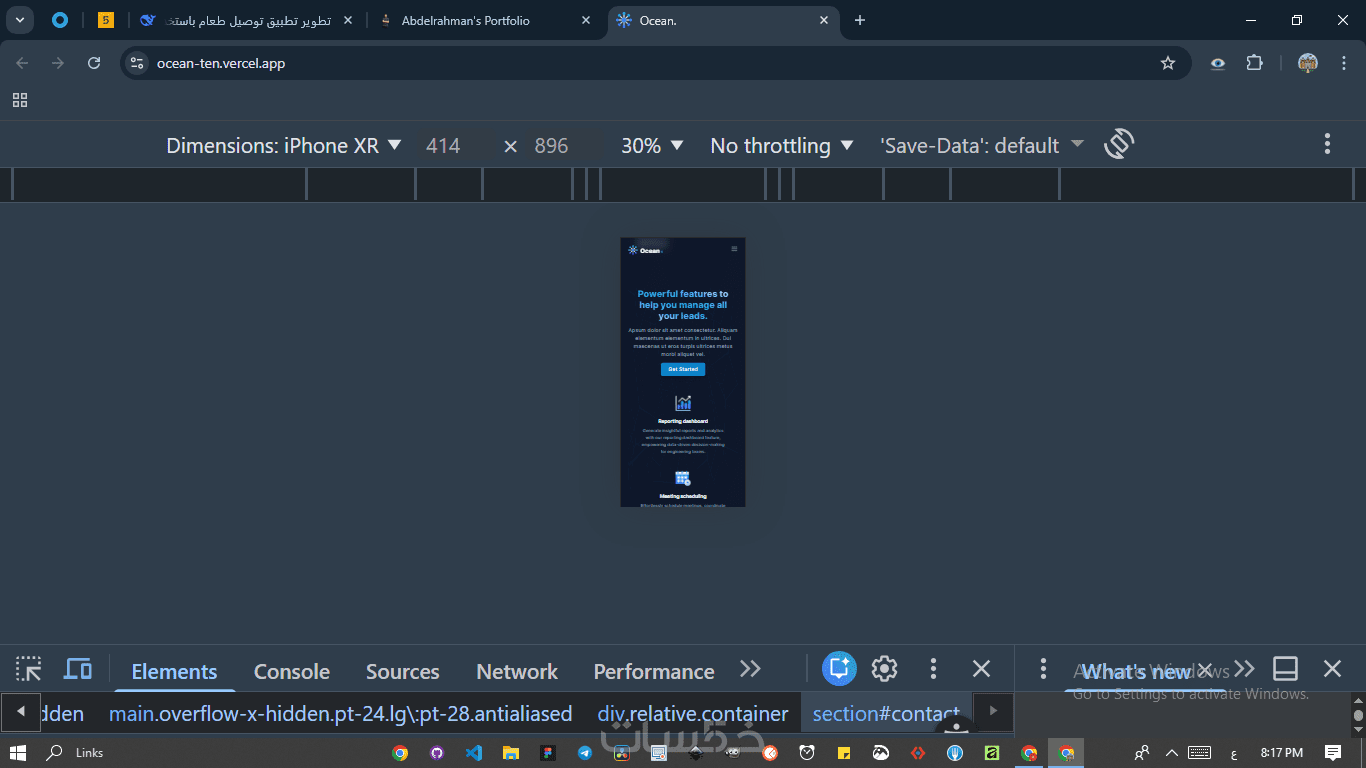Screen dimensions: 1366x768
Task: Click the "Reporting dashboard" heading text
Action: pyautogui.click(x=683, y=421)
